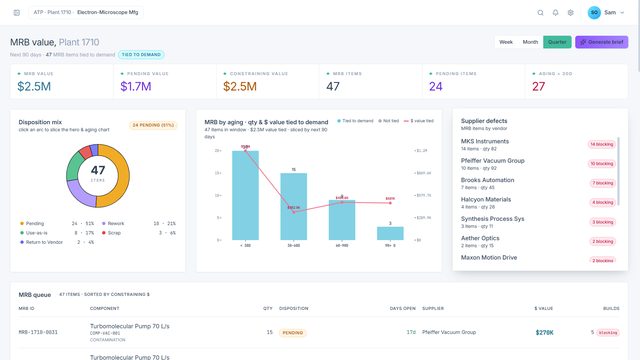The image size is (640, 360).
Task: Select Pfeiffer Vacuum Group in Supplier defects
Action: (538, 164)
